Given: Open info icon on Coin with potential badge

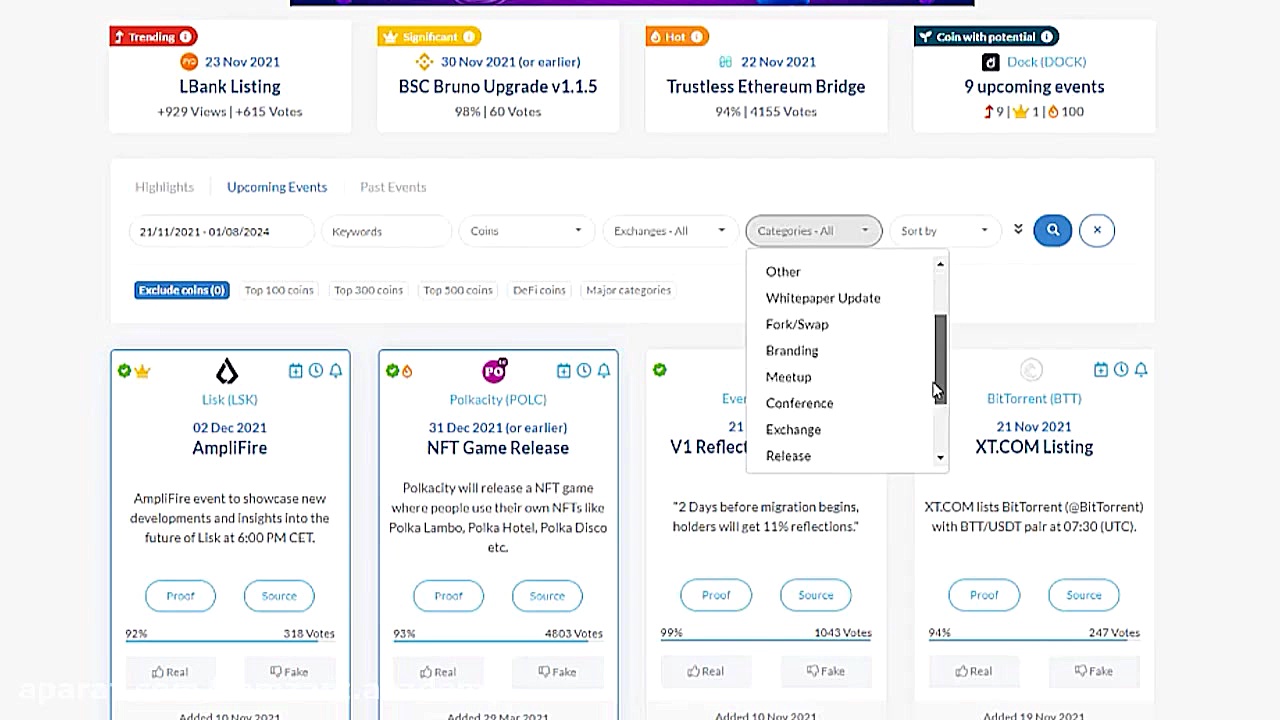Looking at the screenshot, I should pos(1047,37).
